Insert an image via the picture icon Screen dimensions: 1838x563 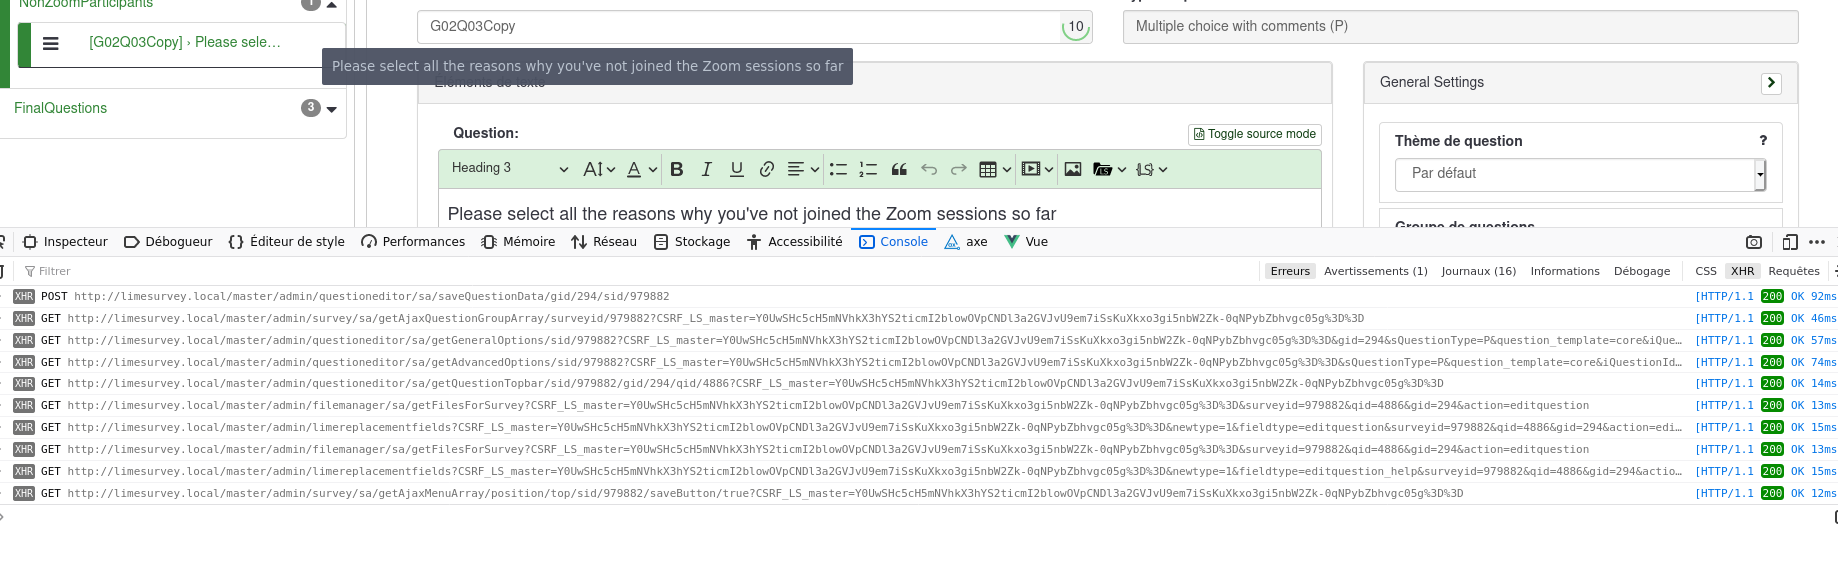click(x=1073, y=169)
